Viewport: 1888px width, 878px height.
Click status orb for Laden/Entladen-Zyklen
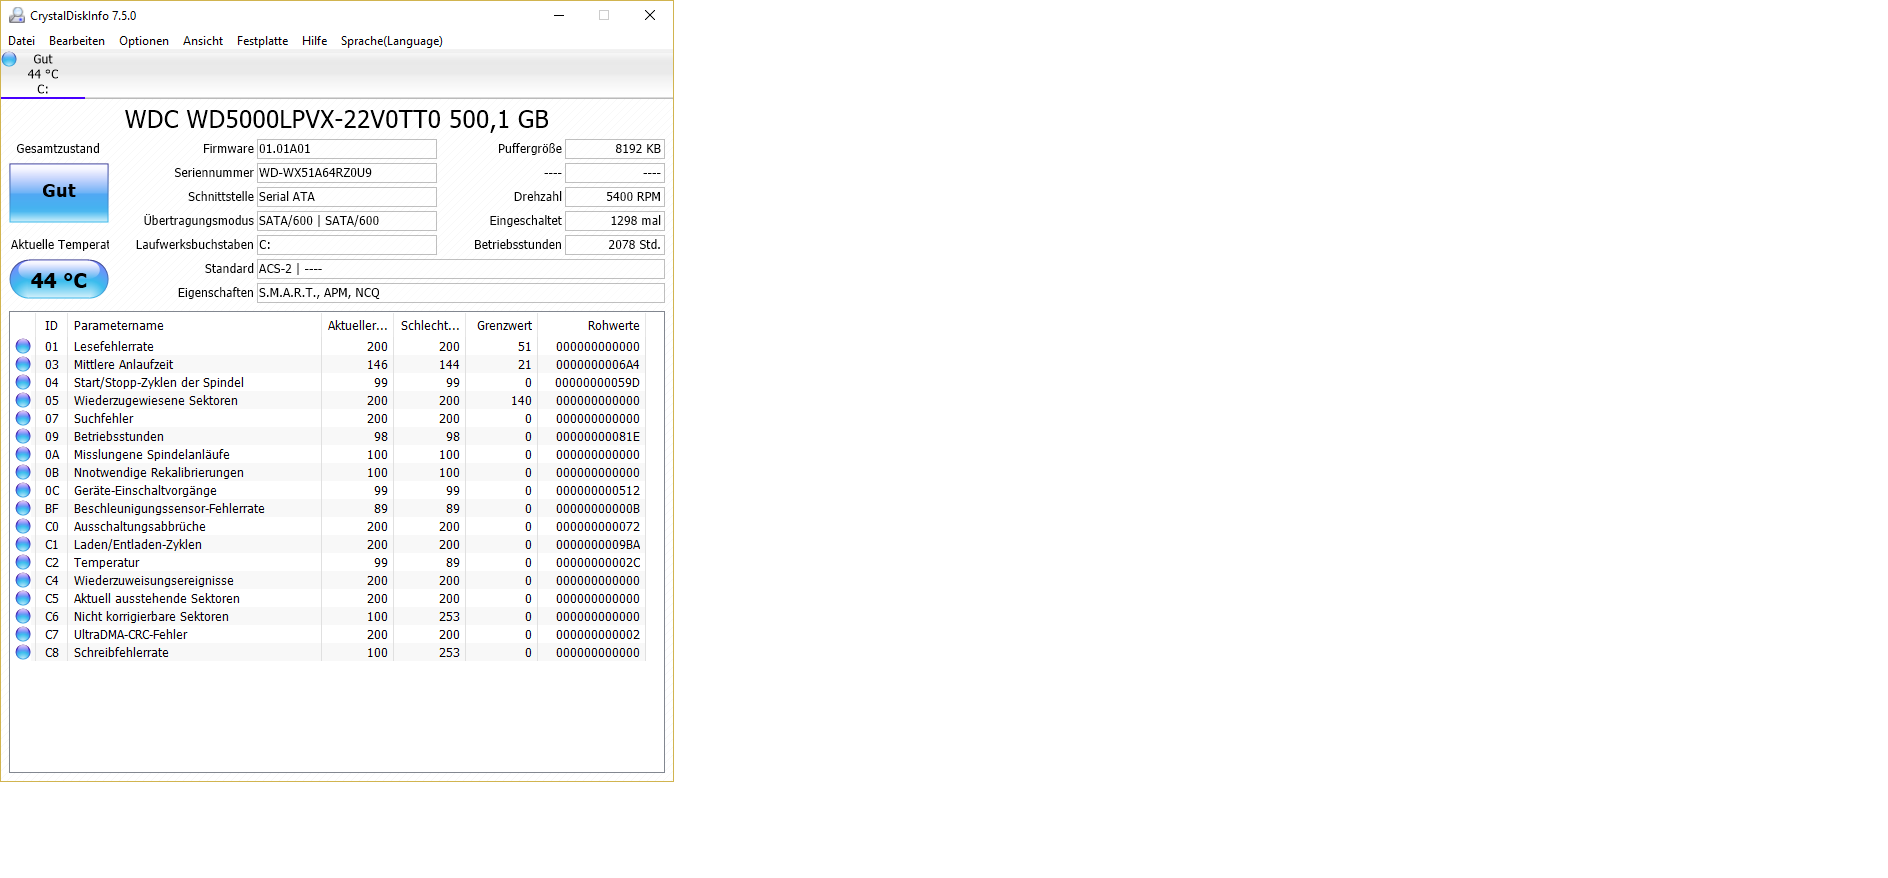point(23,544)
